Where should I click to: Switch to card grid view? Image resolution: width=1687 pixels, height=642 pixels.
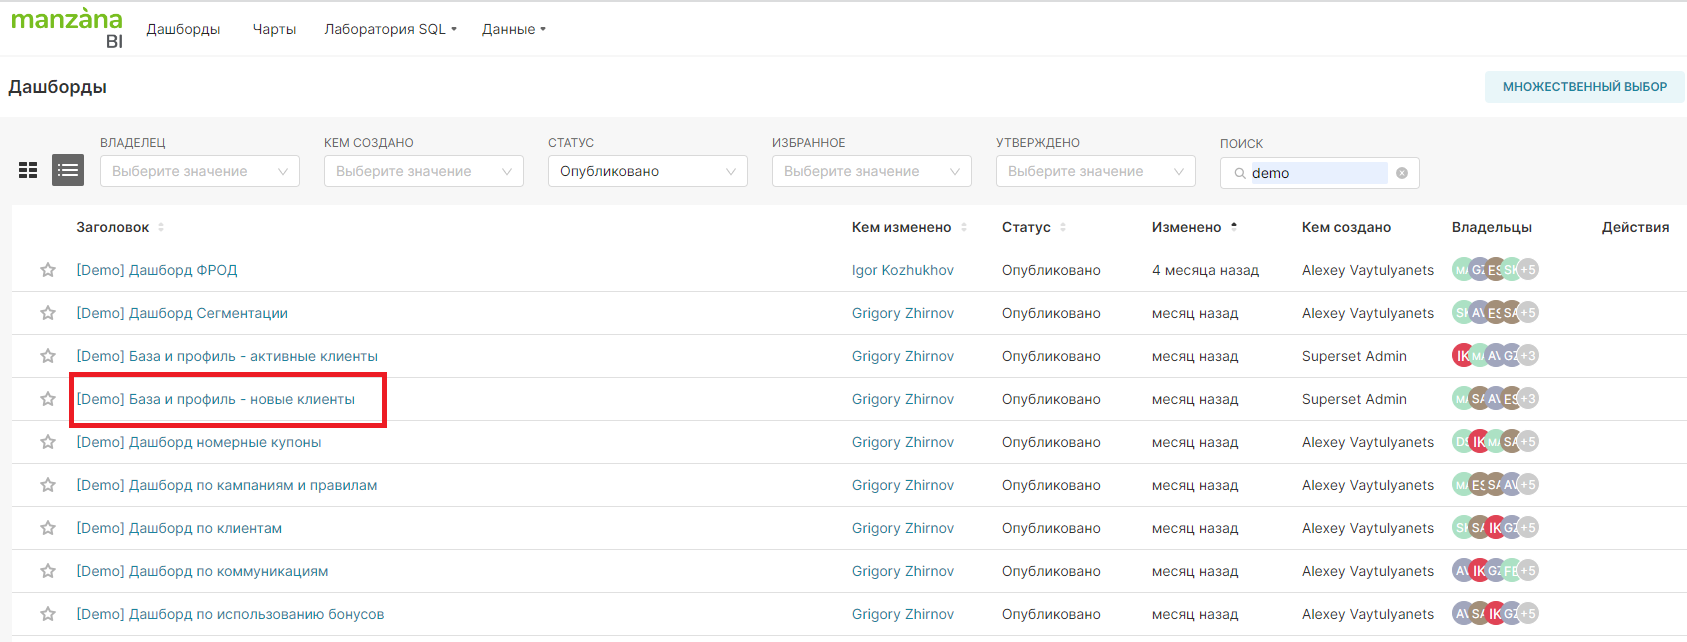[x=28, y=171]
